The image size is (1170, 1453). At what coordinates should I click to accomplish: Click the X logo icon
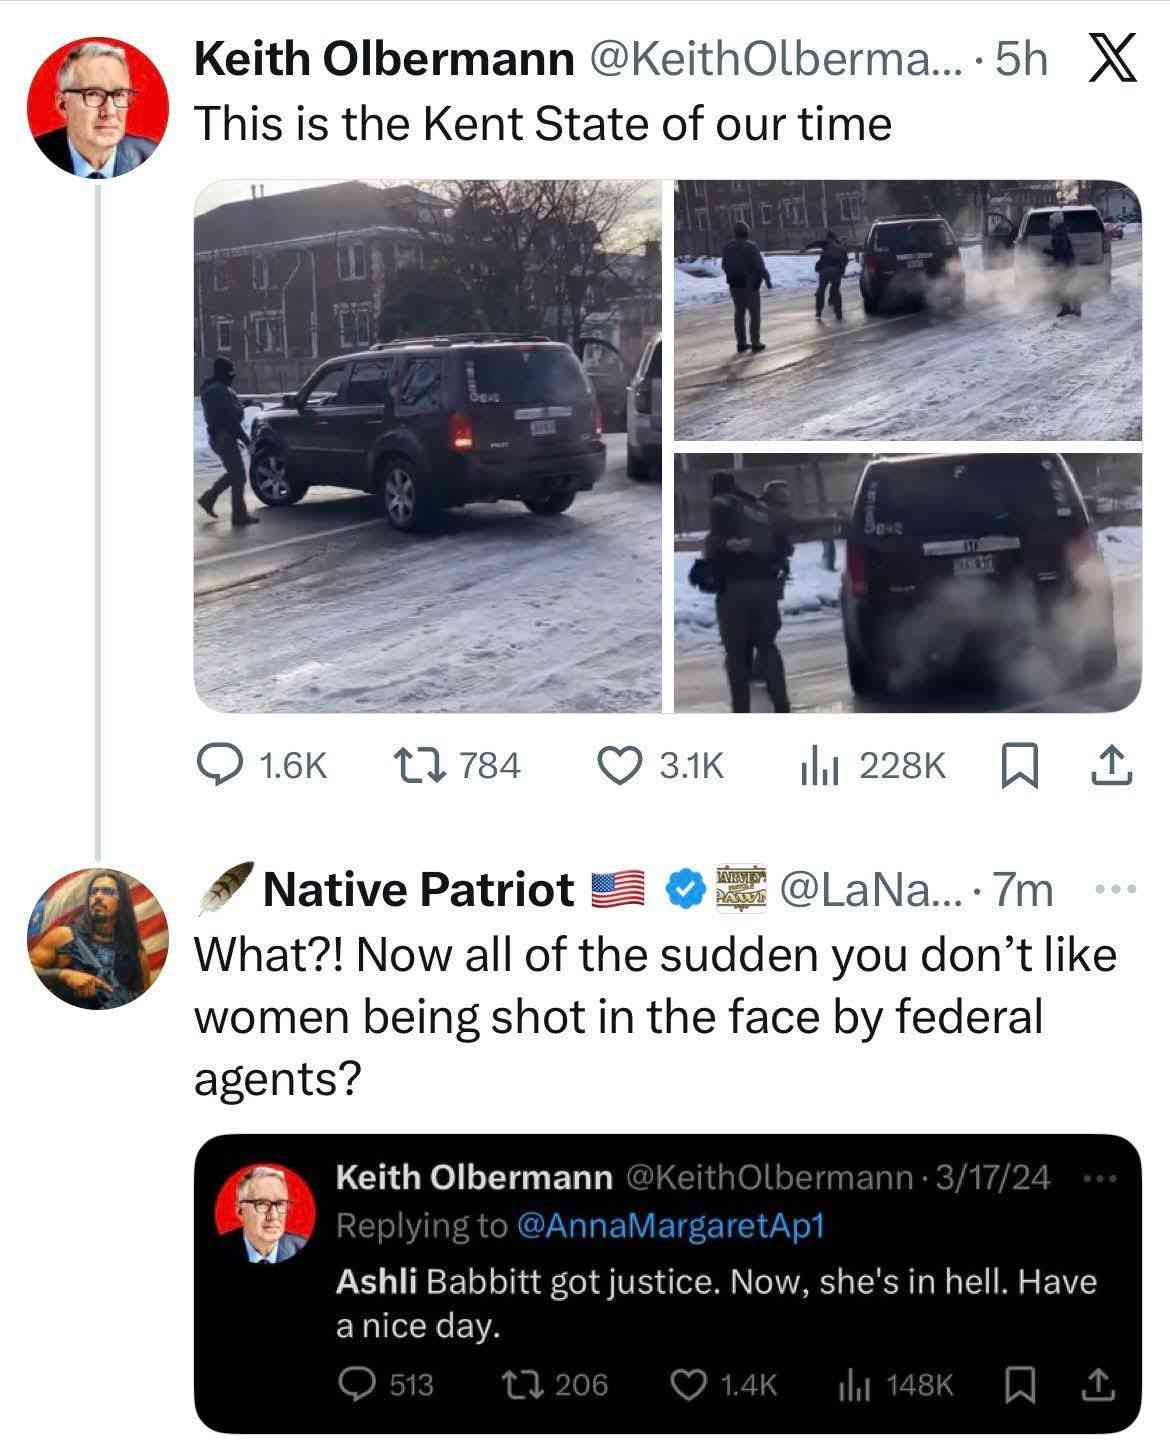pyautogui.click(x=1109, y=62)
